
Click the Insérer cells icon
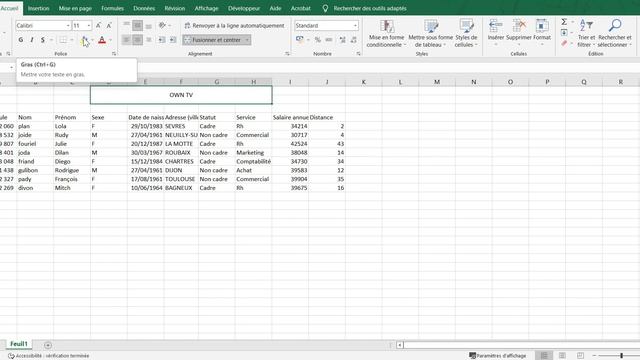[x=496, y=26]
